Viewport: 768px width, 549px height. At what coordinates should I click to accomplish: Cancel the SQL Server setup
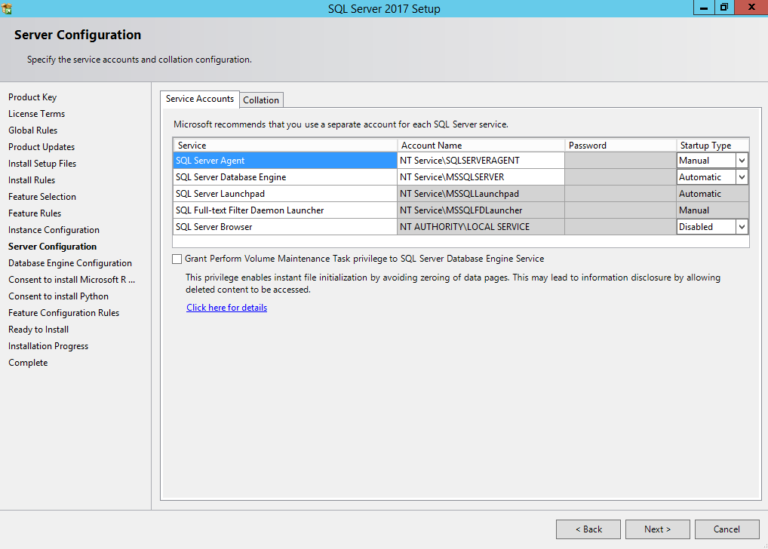[x=727, y=529]
